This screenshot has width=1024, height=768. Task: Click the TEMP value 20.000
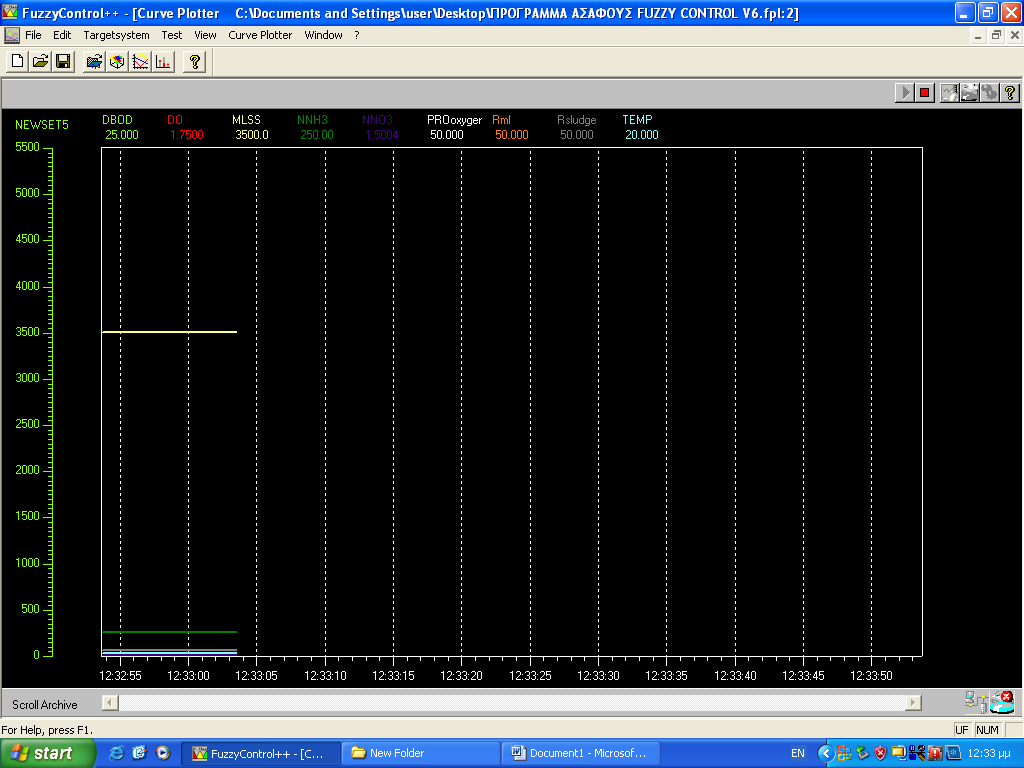(642, 135)
